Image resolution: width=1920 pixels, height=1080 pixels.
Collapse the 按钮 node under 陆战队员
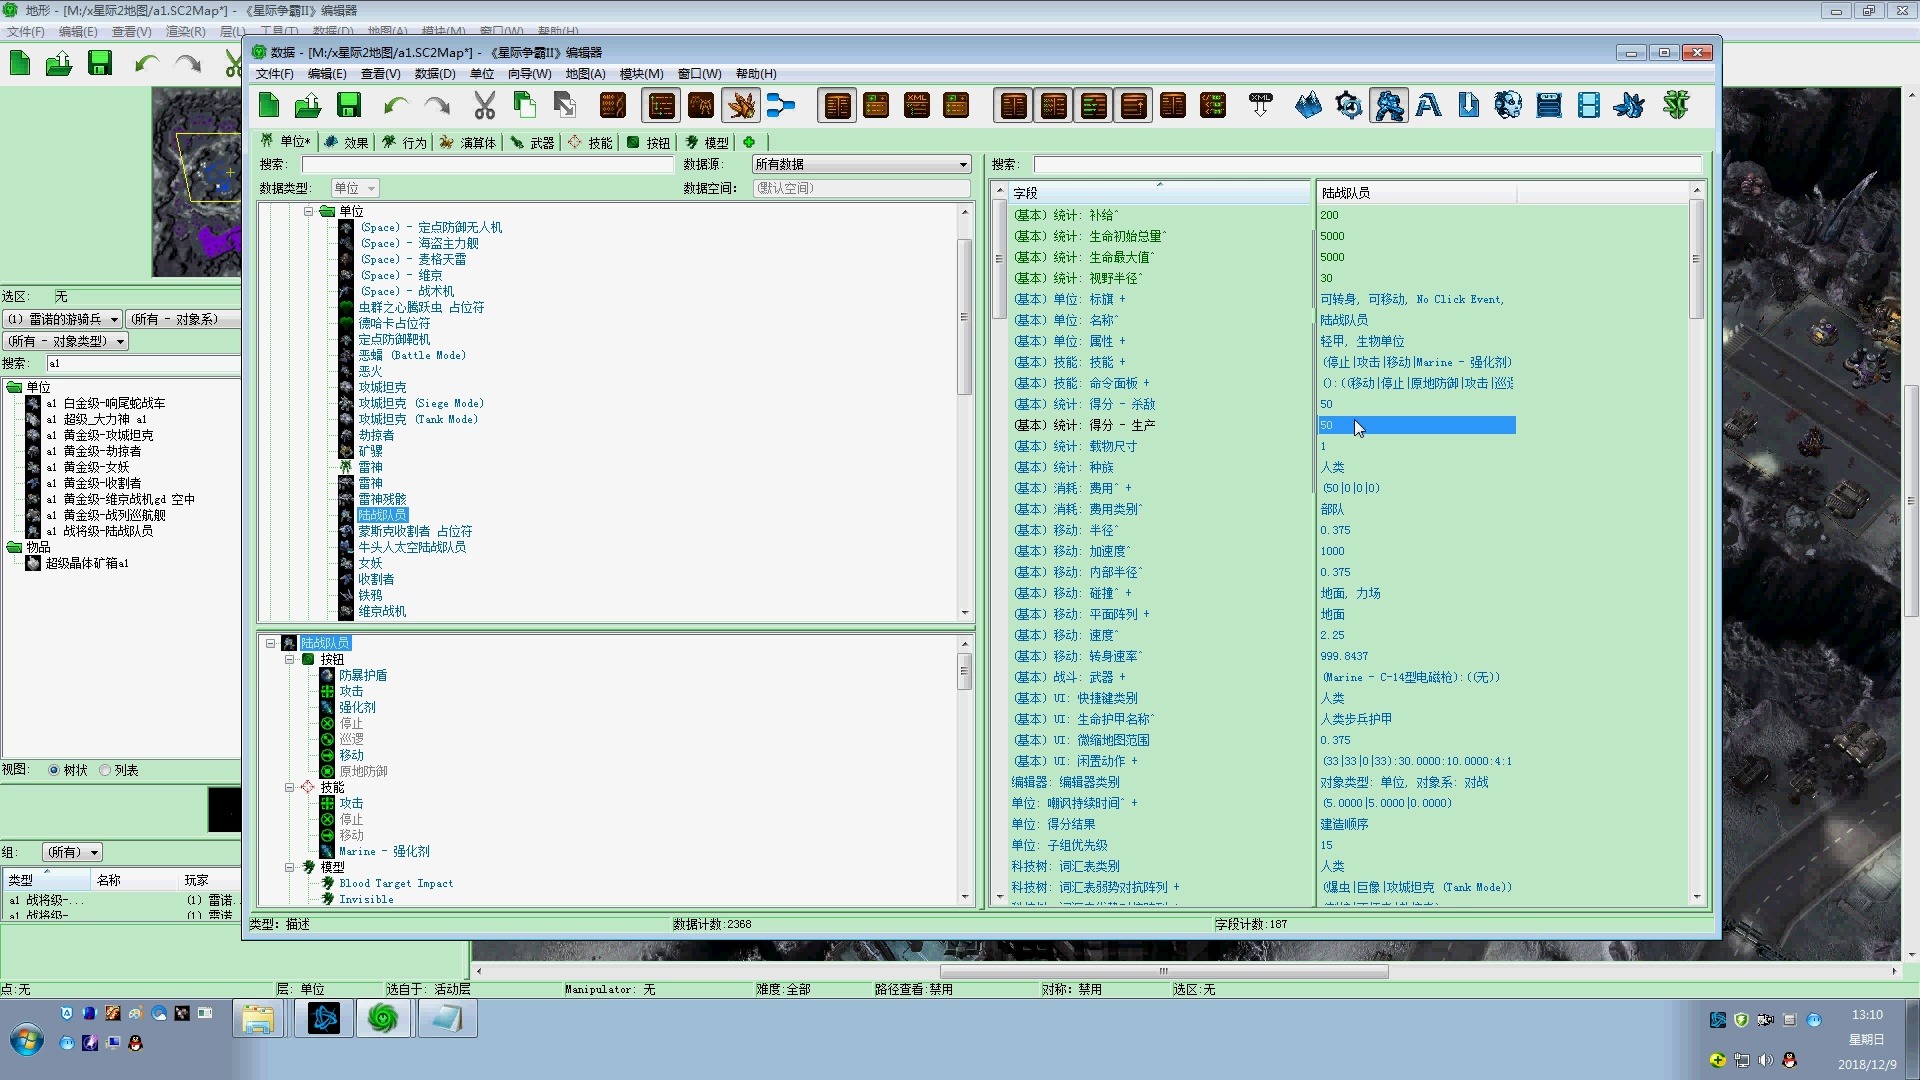tap(290, 659)
